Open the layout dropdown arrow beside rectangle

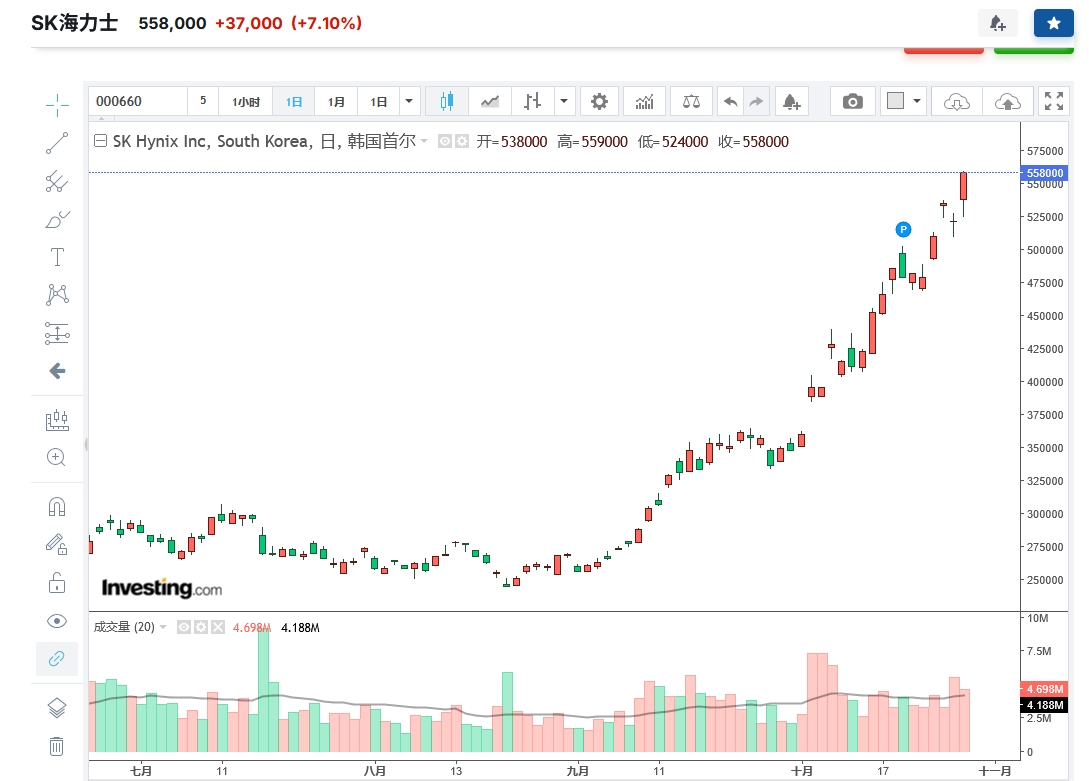[917, 101]
